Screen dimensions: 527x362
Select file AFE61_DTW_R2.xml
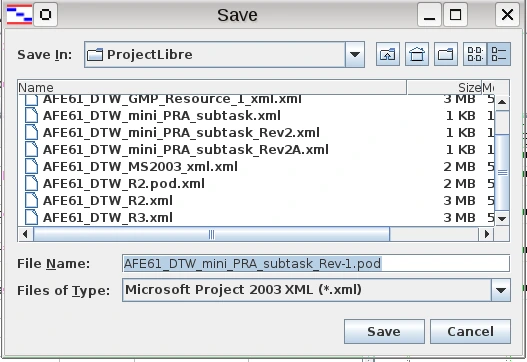pos(108,201)
